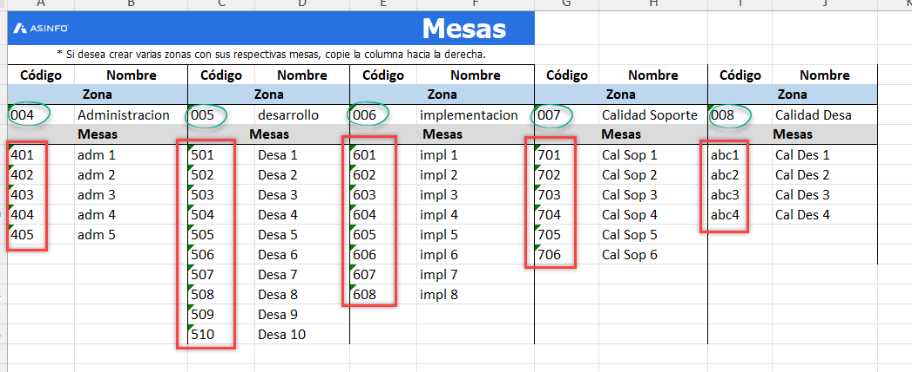The width and height of the screenshot is (912, 372).
Task: Select zone code cell 004
Action: point(41,115)
